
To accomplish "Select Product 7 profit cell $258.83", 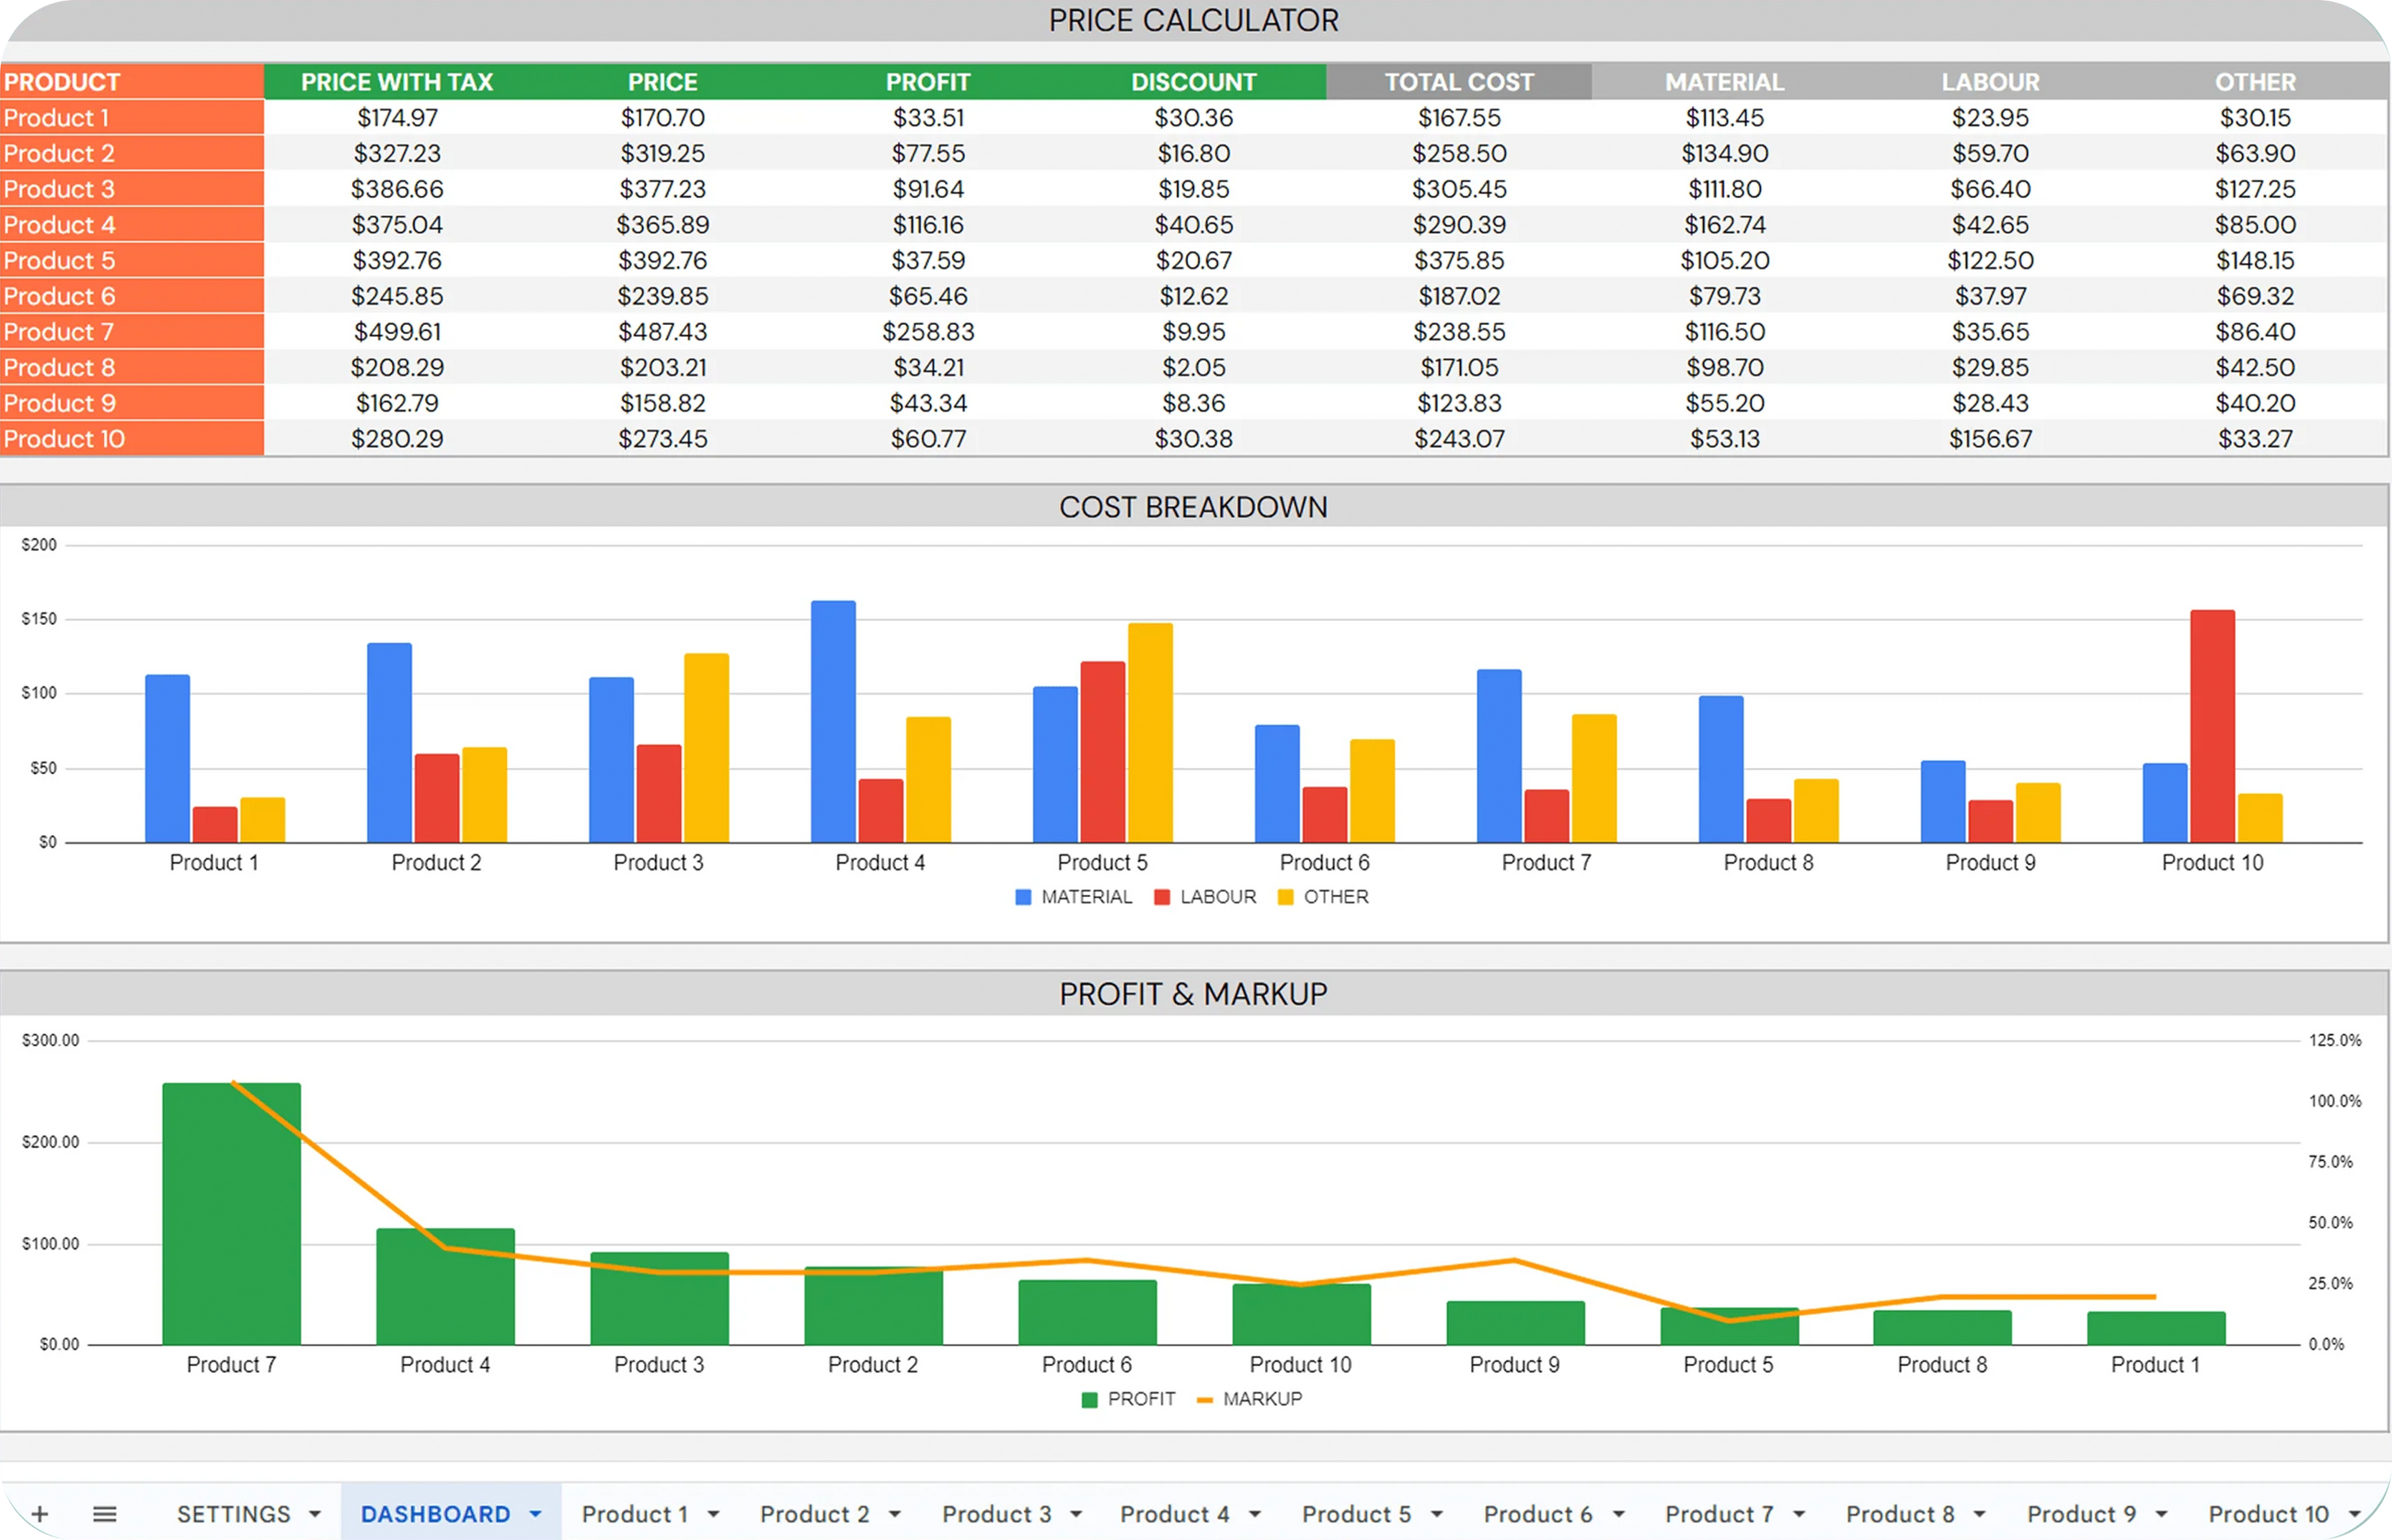I will pyautogui.click(x=928, y=332).
